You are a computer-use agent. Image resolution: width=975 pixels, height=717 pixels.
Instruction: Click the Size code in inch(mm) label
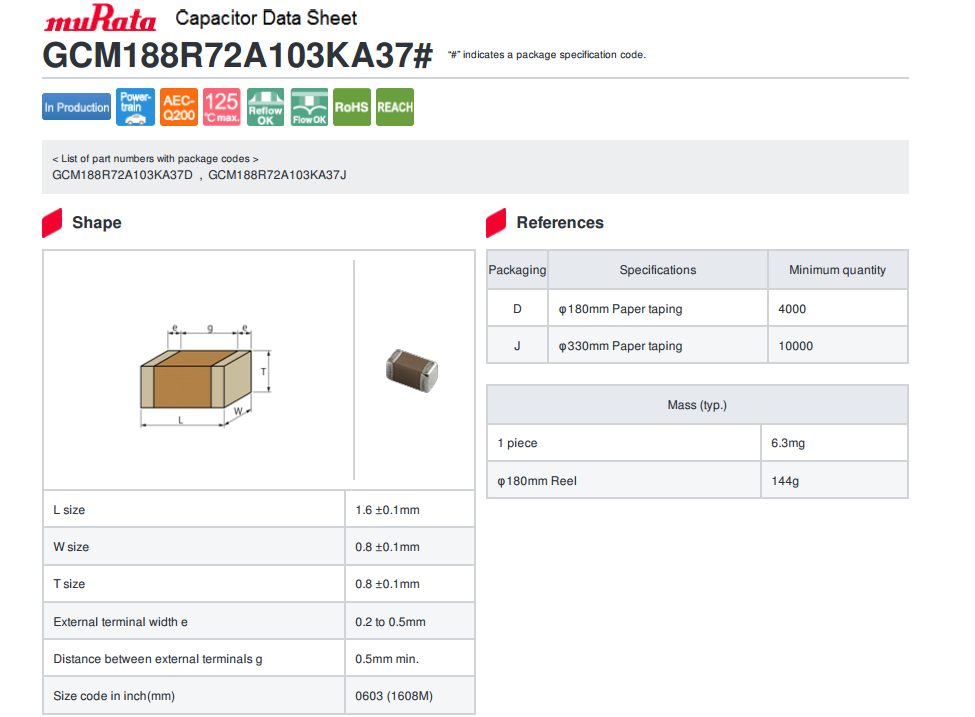[x=114, y=696]
